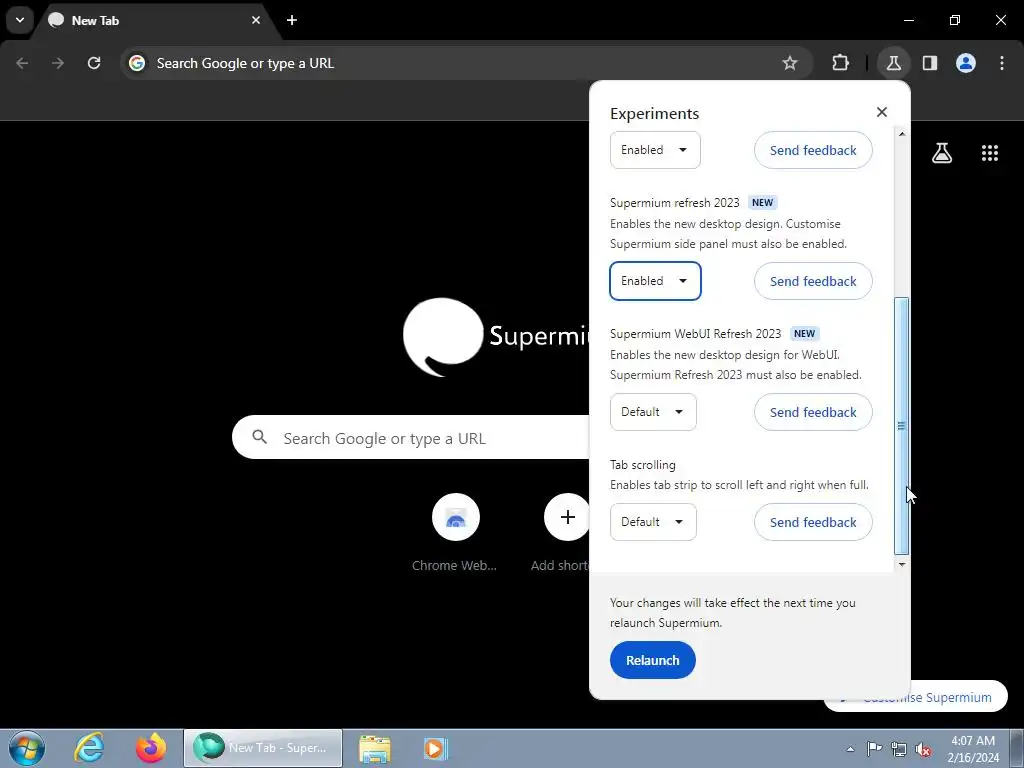1024x768 pixels.
Task: Launch Internet Explorer from the taskbar
Action: 89,748
